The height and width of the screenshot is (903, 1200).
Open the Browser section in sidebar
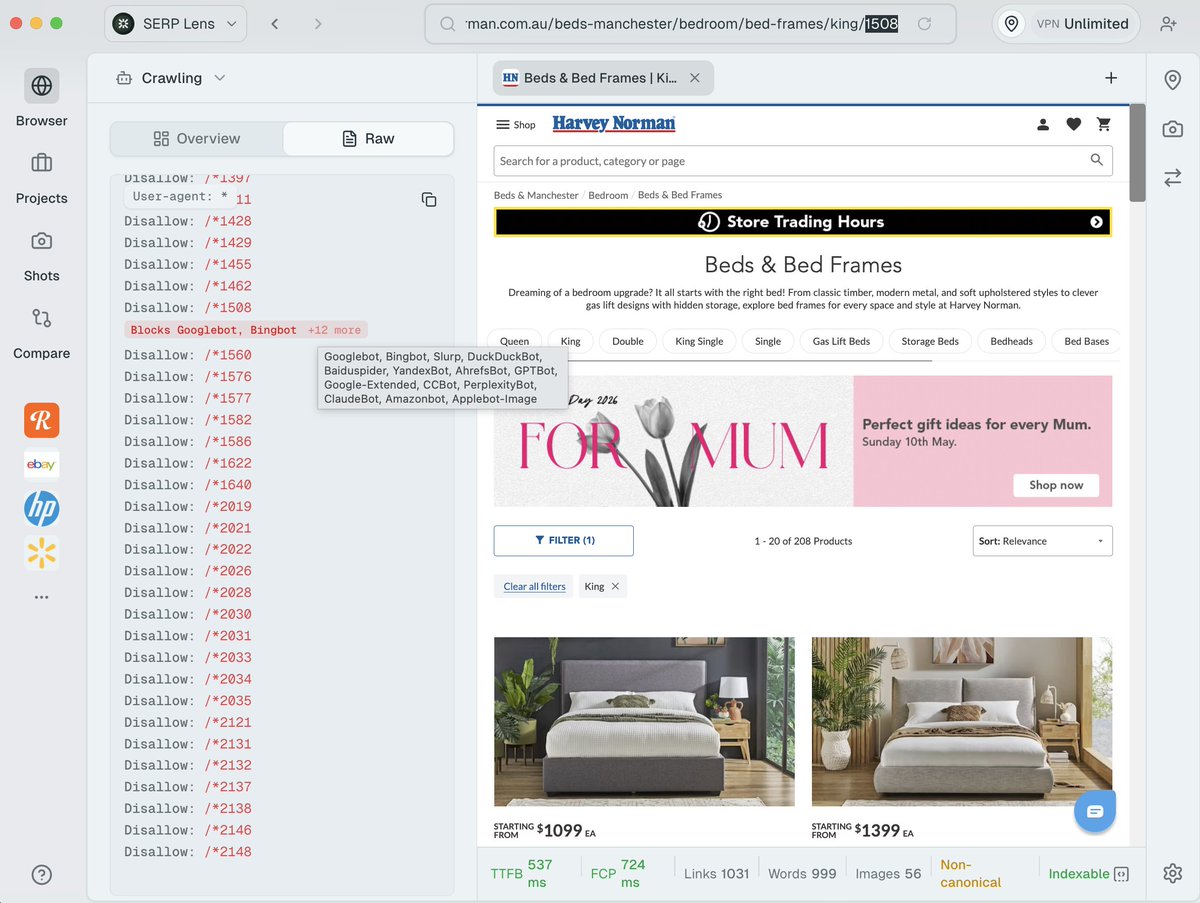coord(41,99)
